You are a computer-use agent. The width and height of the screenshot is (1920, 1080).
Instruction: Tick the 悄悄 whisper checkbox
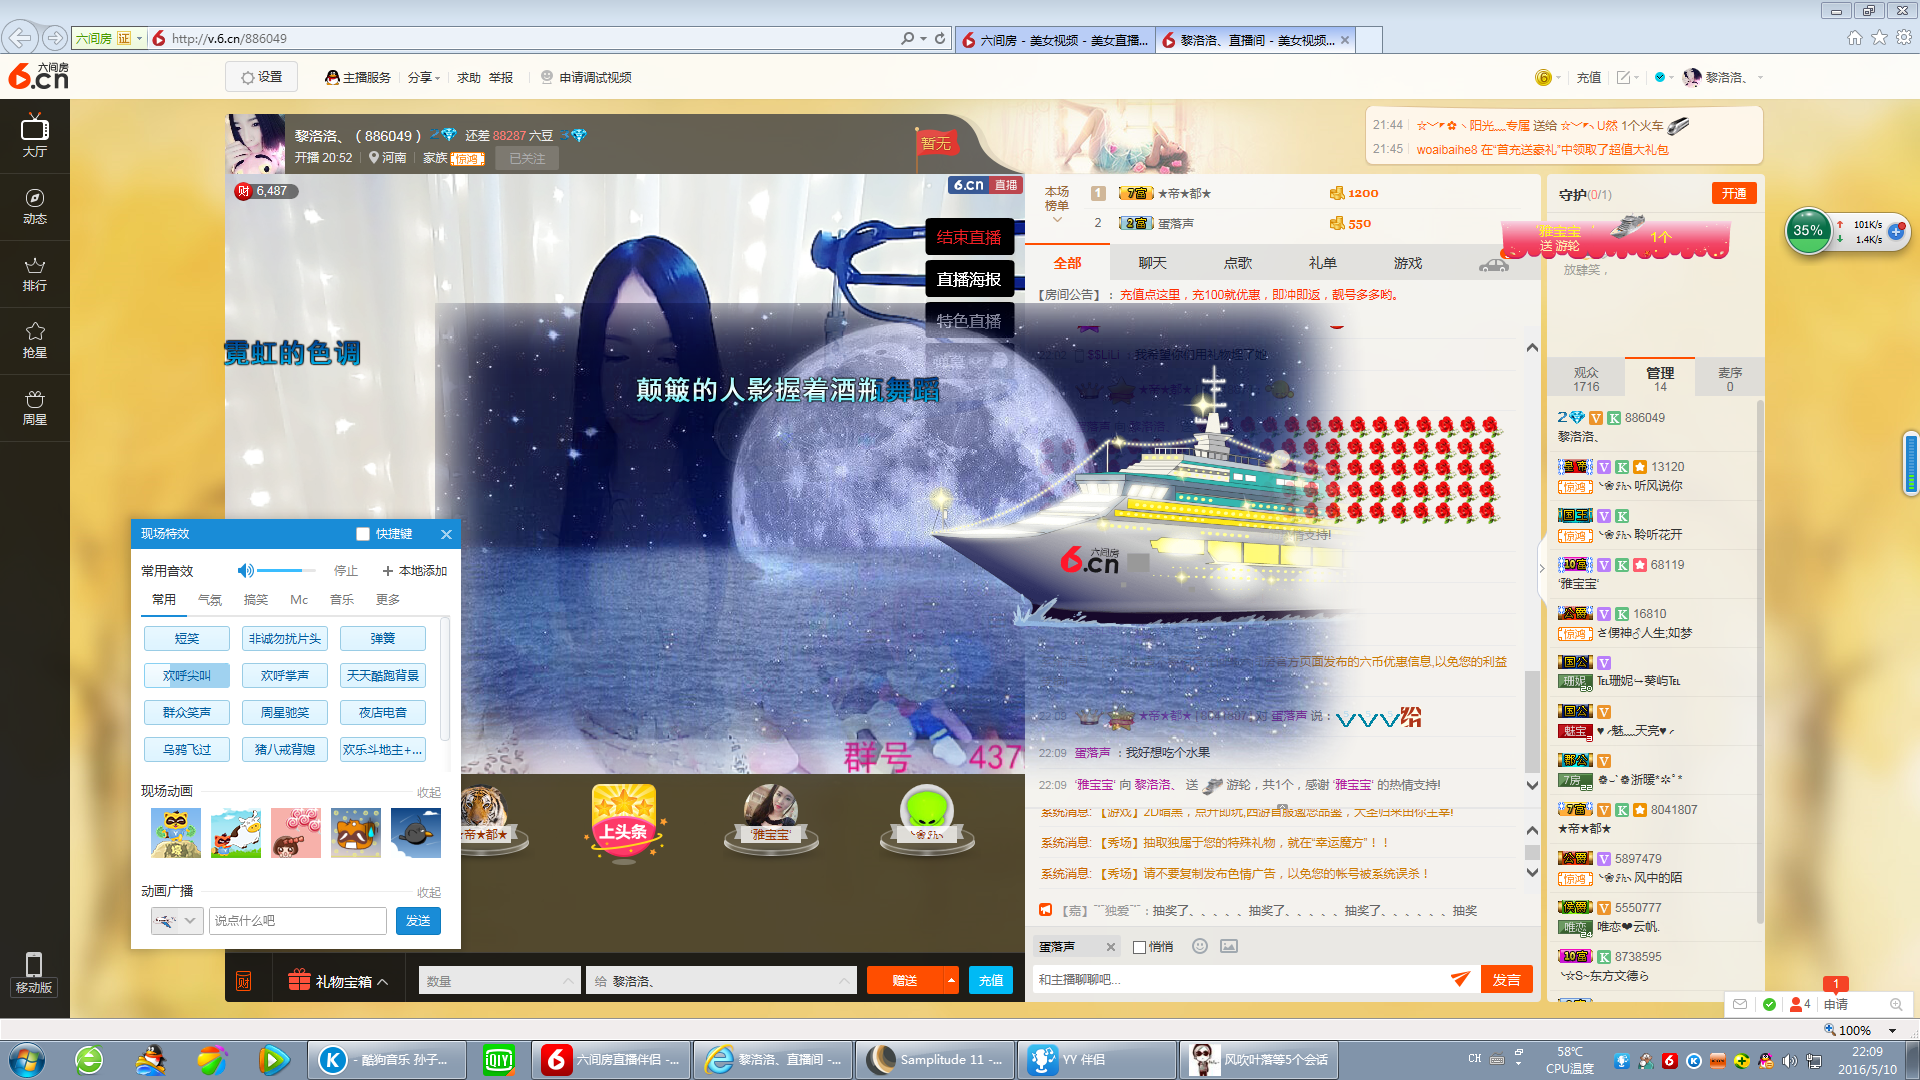click(x=1139, y=947)
